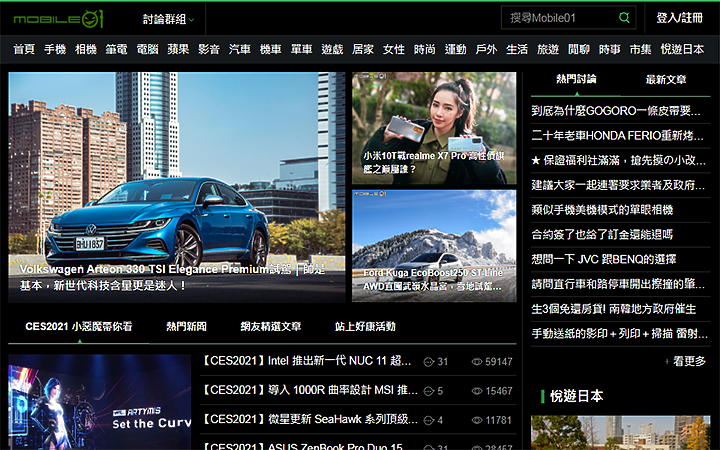Screen dimensions: 720x450
Task: Open 小米10T戰realme X7 Pro article thumbnail
Action: coord(434,129)
